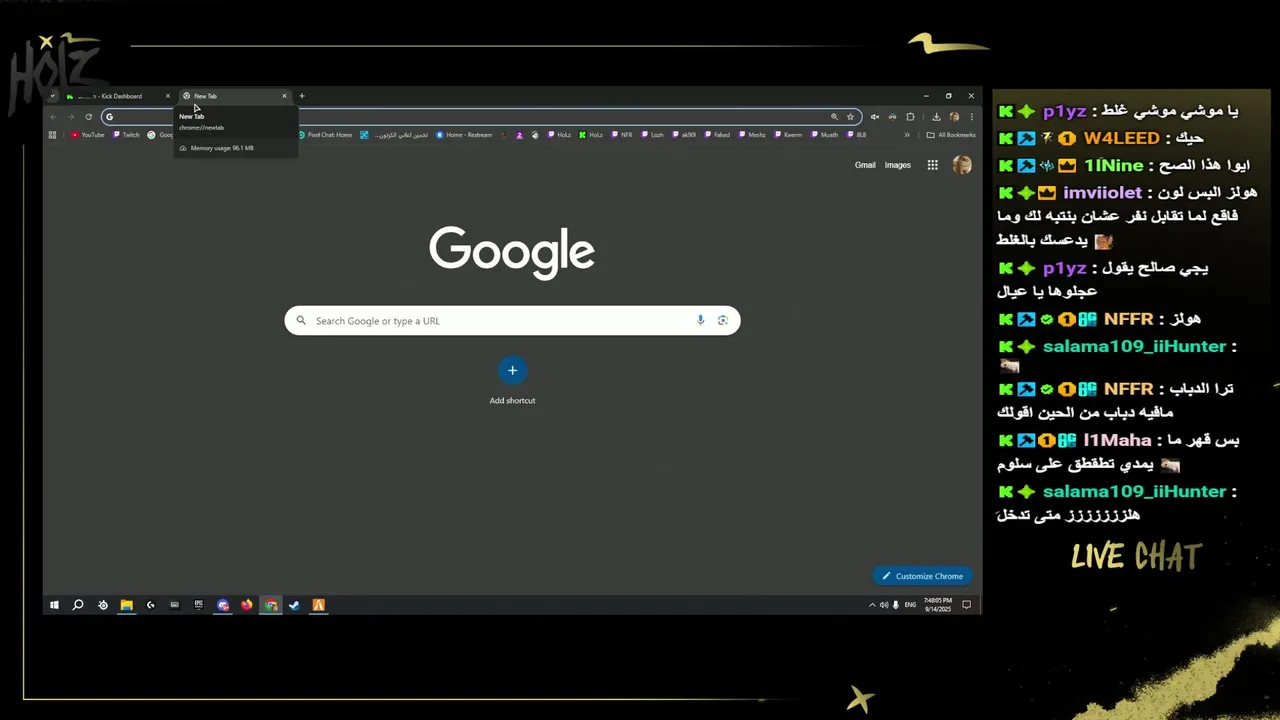Screen dimensions: 1280x720
Task: Select the New Tab tab
Action: (233, 96)
